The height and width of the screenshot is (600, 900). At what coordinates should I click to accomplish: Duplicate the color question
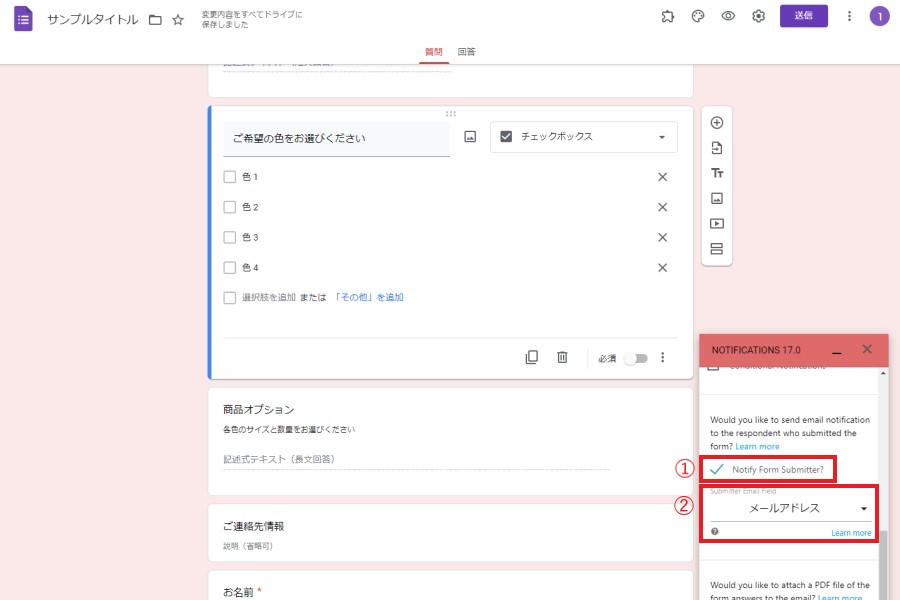click(532, 358)
